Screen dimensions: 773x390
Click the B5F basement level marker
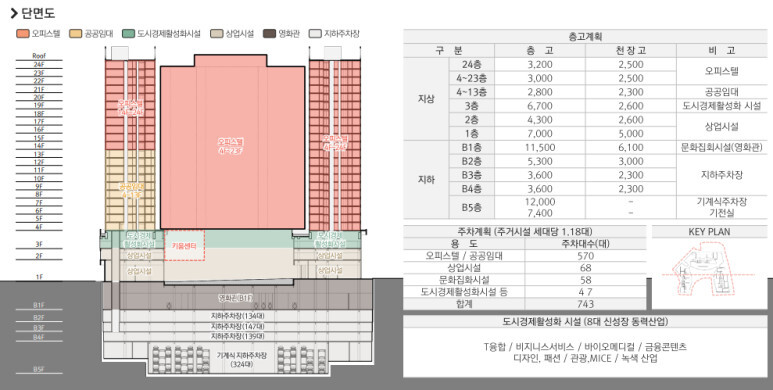[39, 369]
